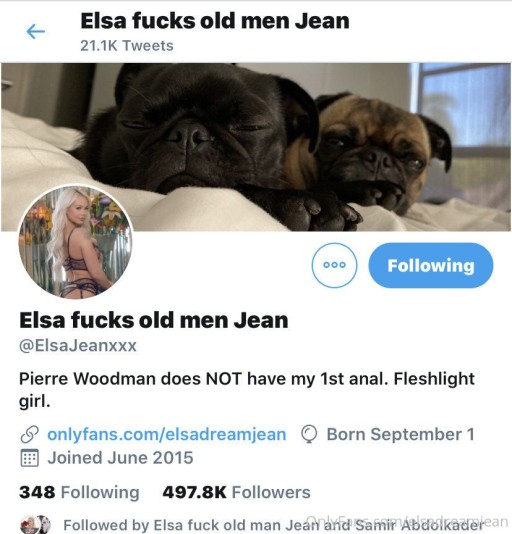The width and height of the screenshot is (512, 534).
Task: Open the 348 Following list
Action: tap(79, 492)
